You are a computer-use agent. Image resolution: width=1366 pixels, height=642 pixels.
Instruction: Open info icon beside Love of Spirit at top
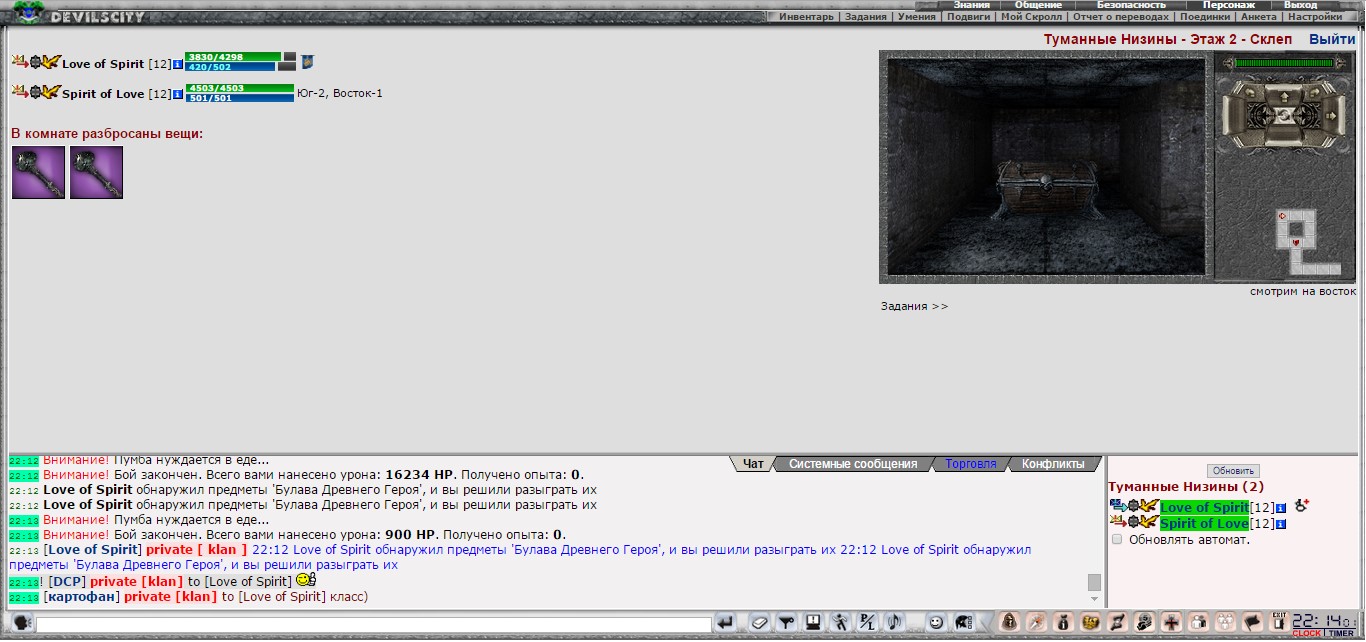click(x=178, y=64)
